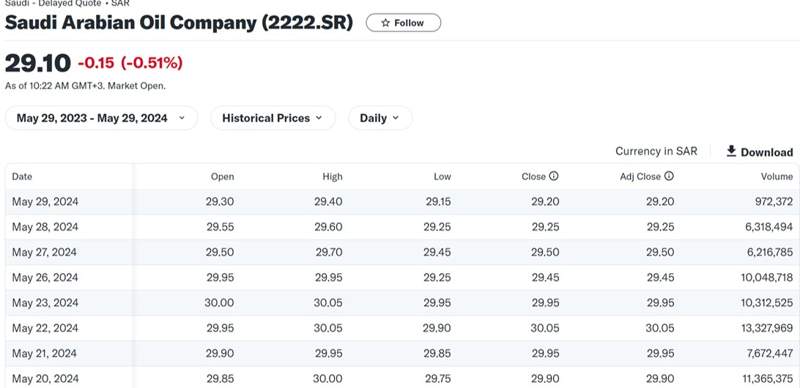Click the High column header
The image size is (800, 388).
(x=333, y=177)
